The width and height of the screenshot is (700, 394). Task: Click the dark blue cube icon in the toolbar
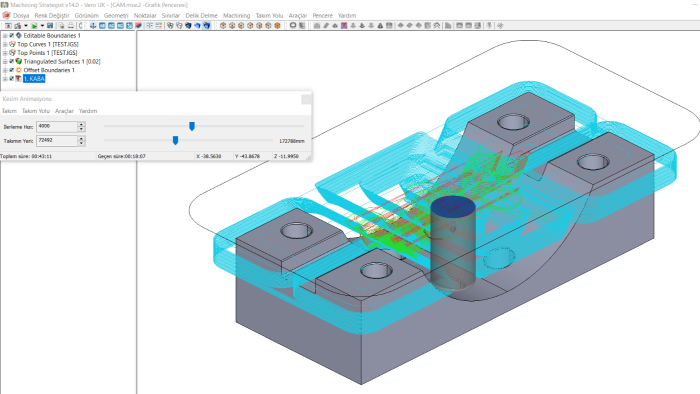coord(188,26)
